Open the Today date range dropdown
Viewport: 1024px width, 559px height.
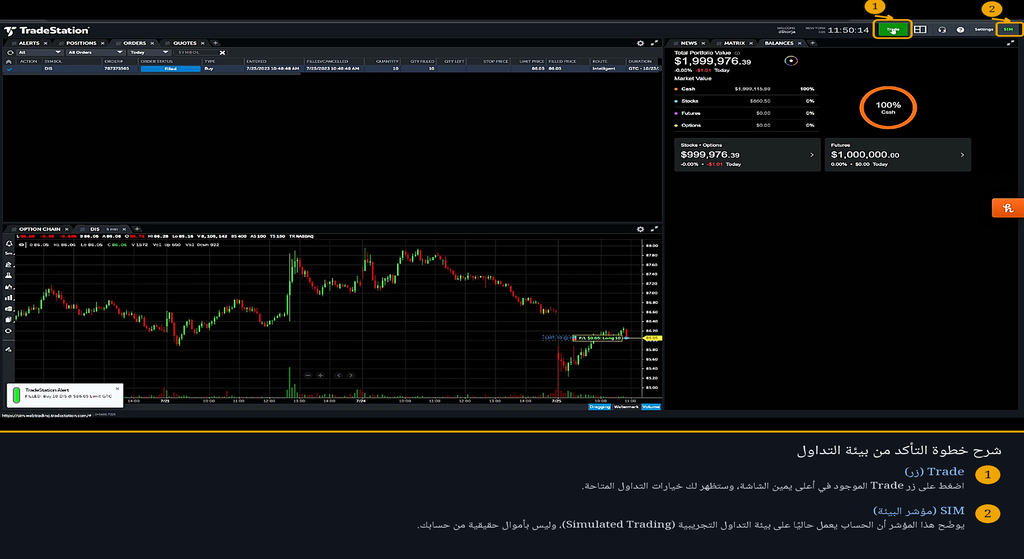coord(149,52)
